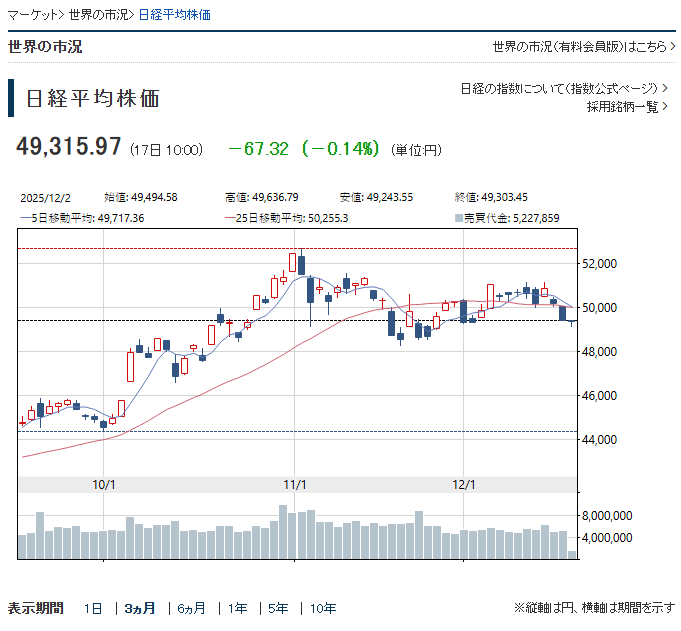Screen dimensions: 681x631
Task: Click the 25日移動平均 legend label
Action: [x=288, y=218]
